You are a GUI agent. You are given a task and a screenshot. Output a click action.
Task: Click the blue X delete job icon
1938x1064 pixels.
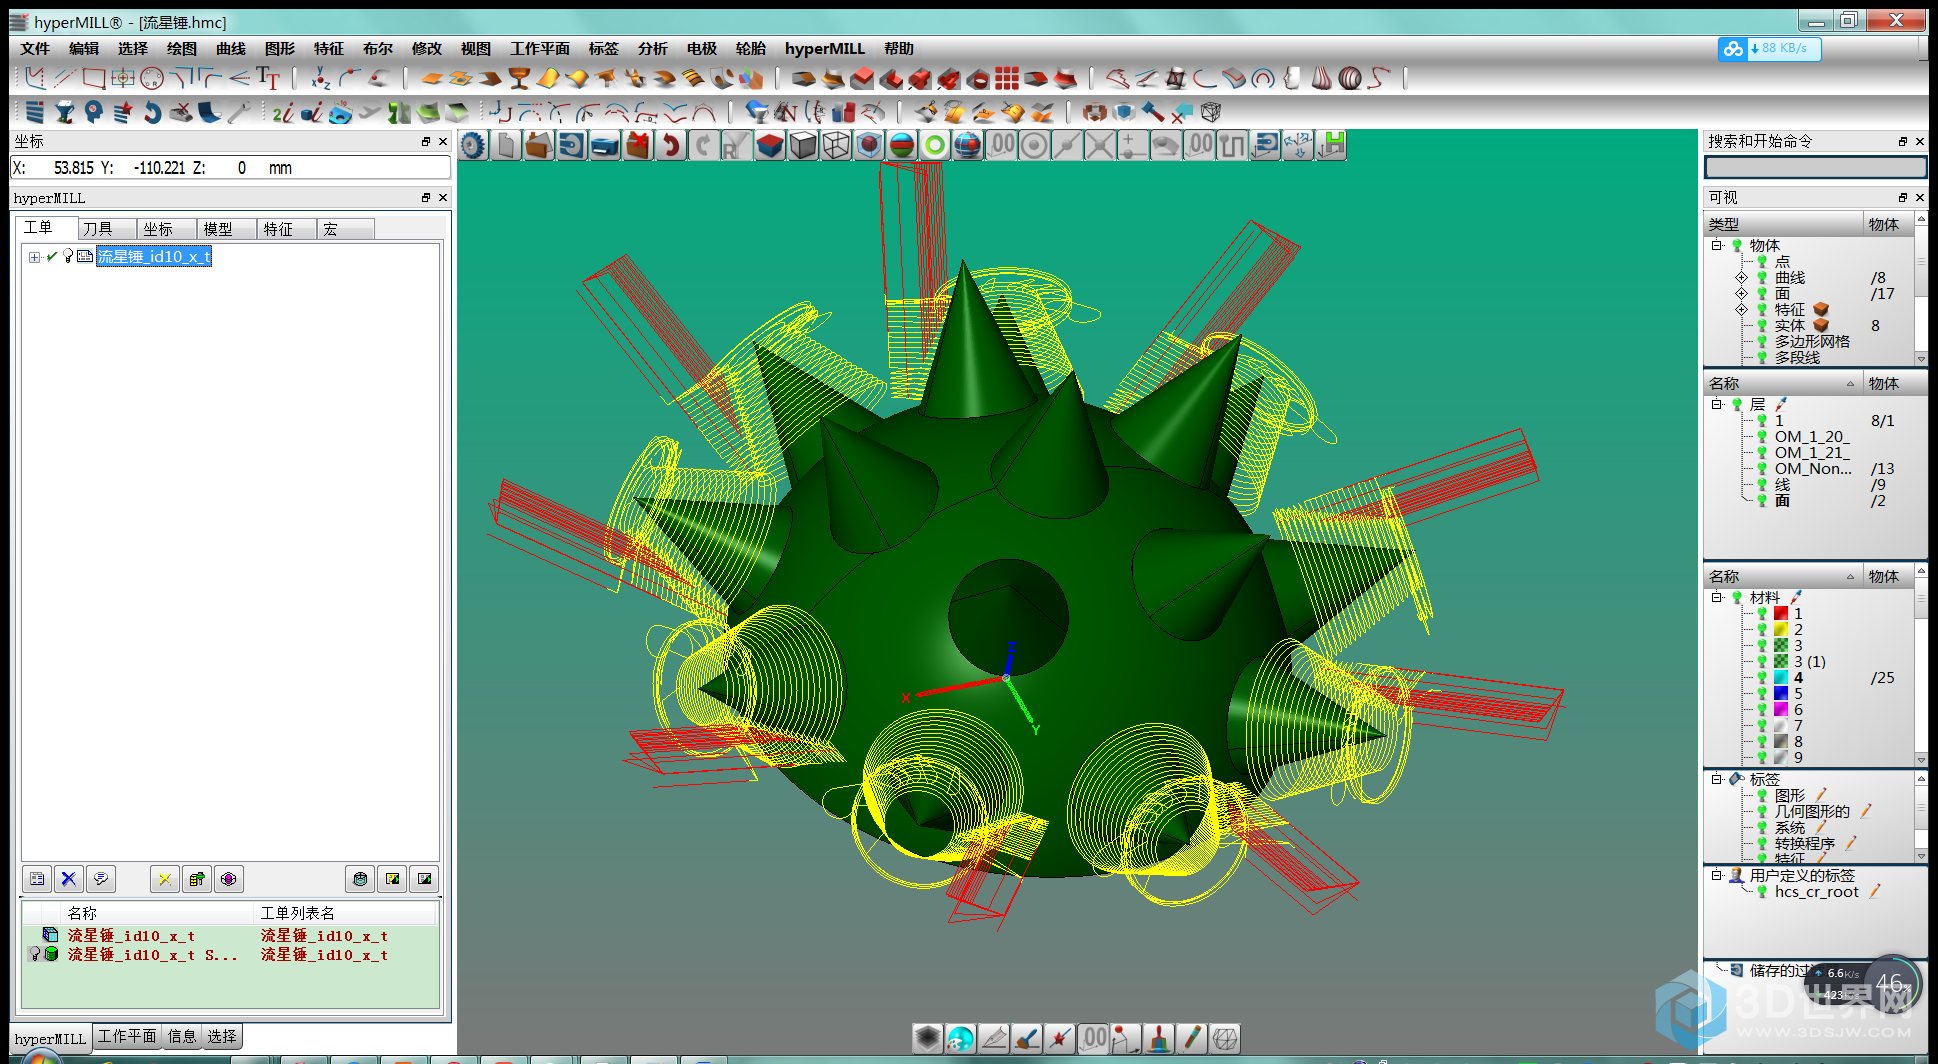pos(69,879)
